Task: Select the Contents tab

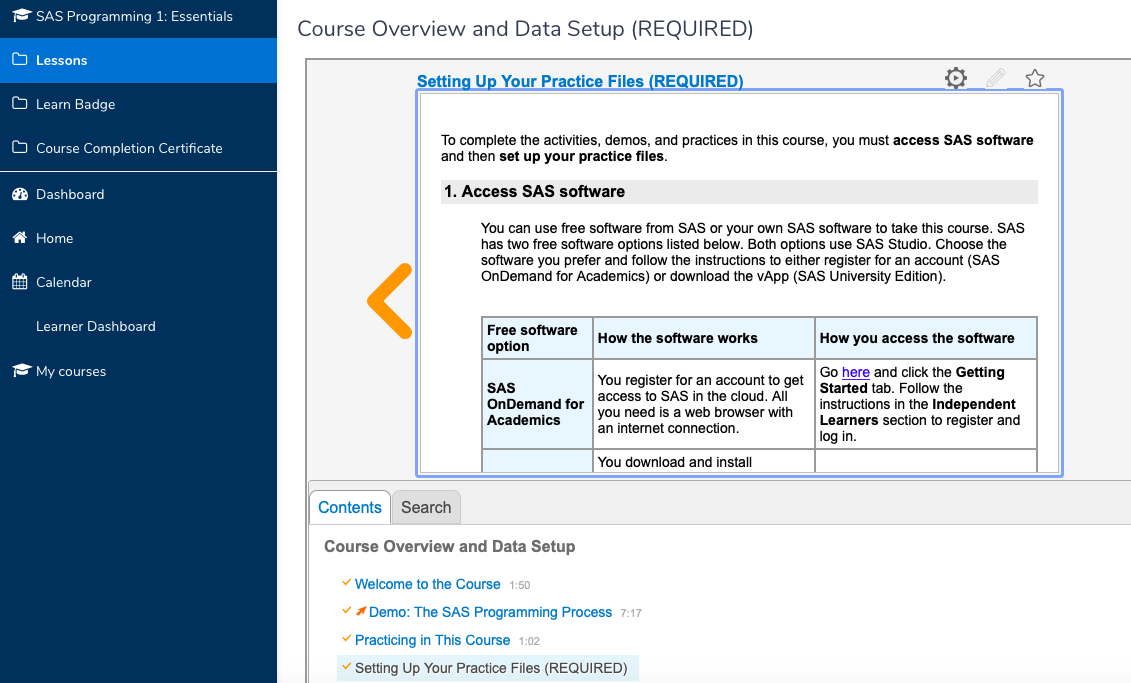Action: (x=349, y=507)
